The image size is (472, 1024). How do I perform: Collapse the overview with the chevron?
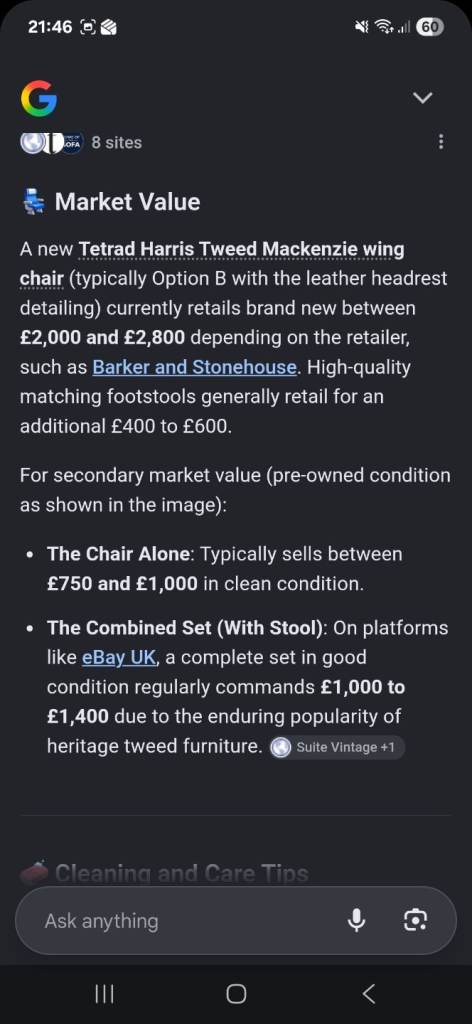[x=423, y=98]
